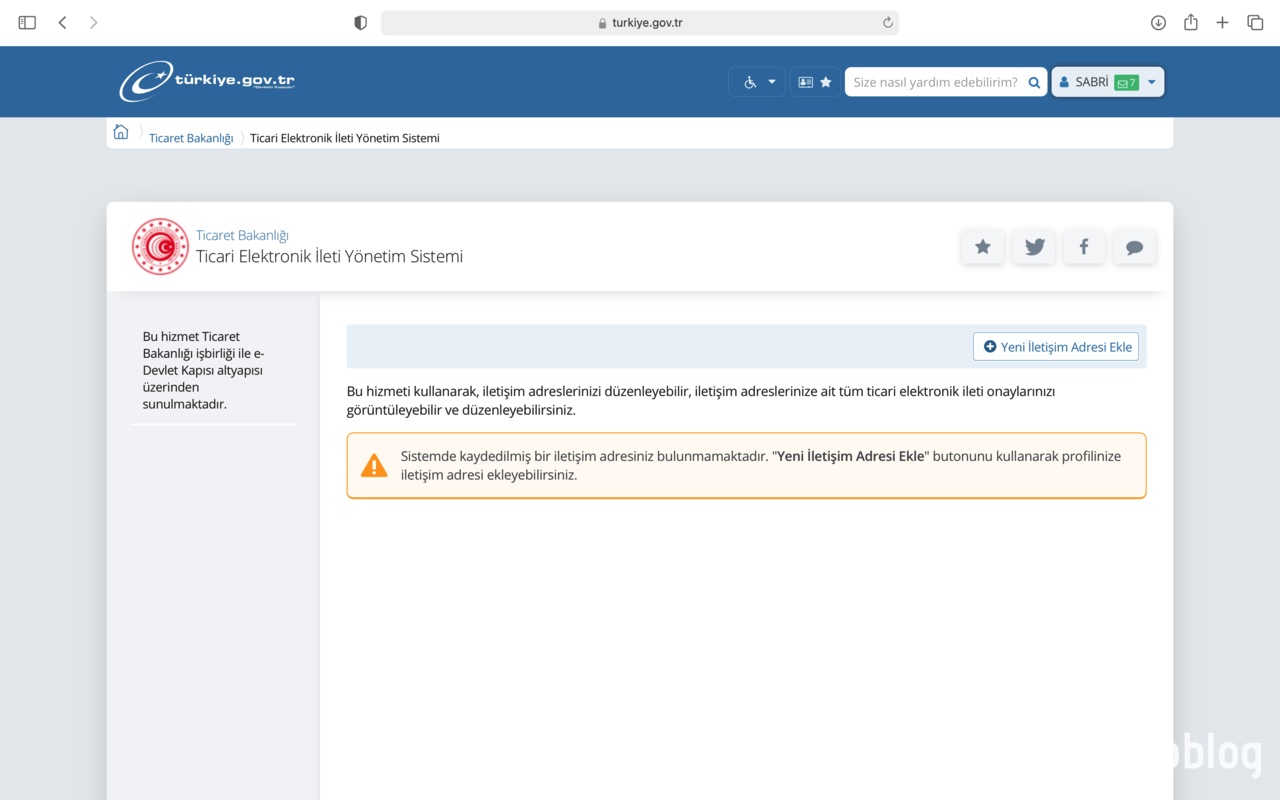
Task: Open the Safari share icon
Action: [1190, 22]
